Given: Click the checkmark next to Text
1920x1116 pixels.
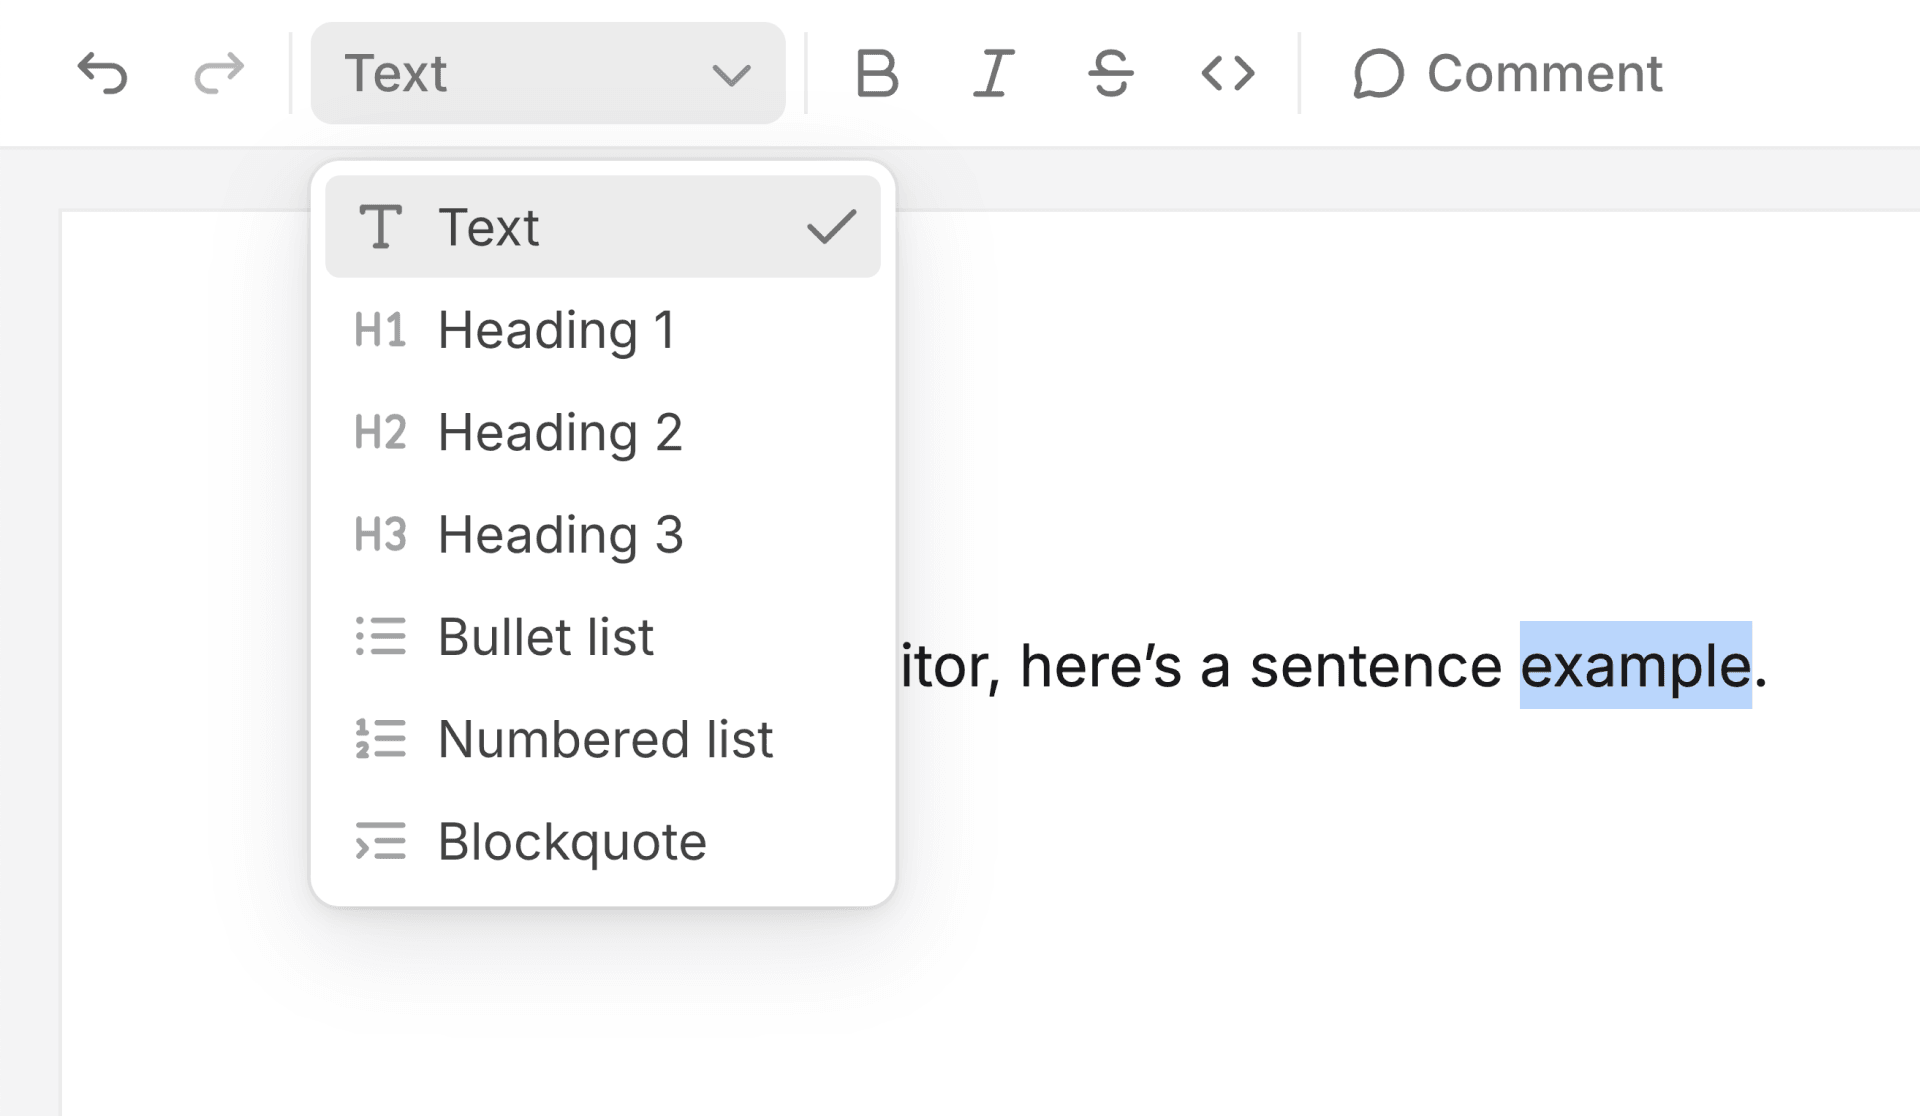Looking at the screenshot, I should (833, 227).
